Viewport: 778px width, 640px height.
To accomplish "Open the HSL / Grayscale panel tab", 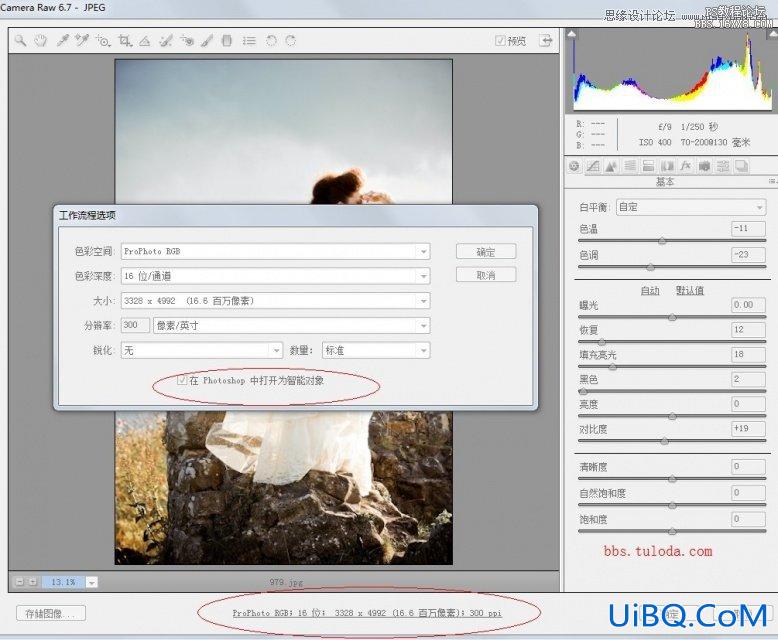I will click(x=630, y=166).
